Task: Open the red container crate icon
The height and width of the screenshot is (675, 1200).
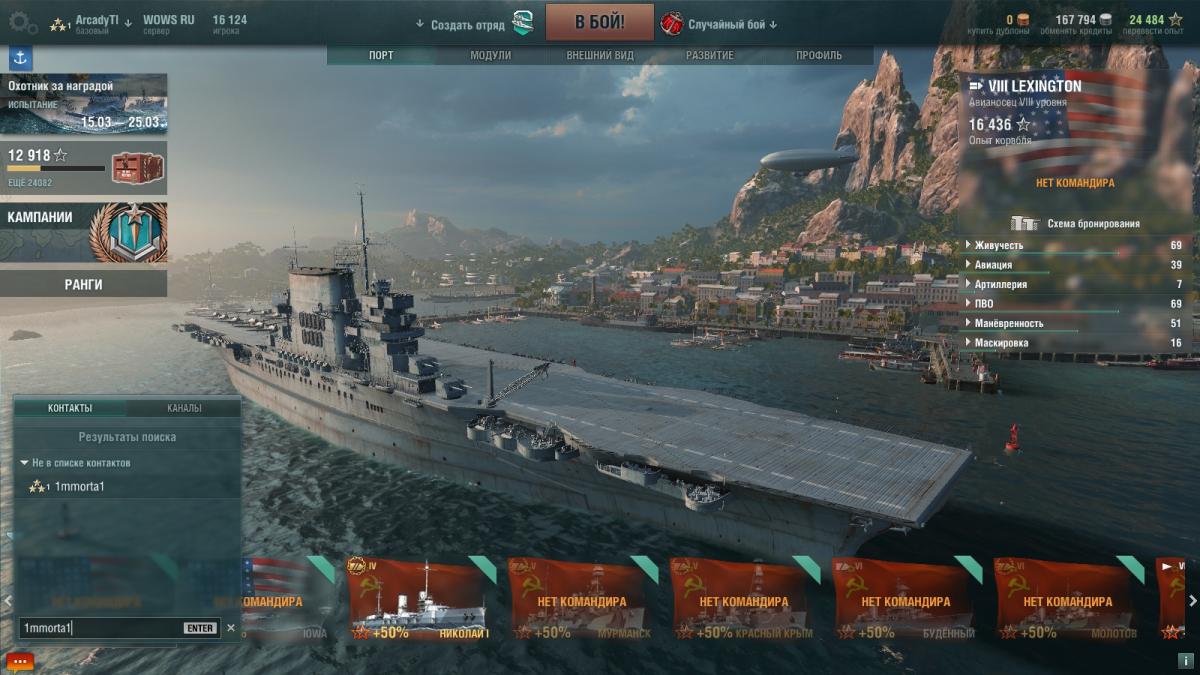Action: click(133, 168)
